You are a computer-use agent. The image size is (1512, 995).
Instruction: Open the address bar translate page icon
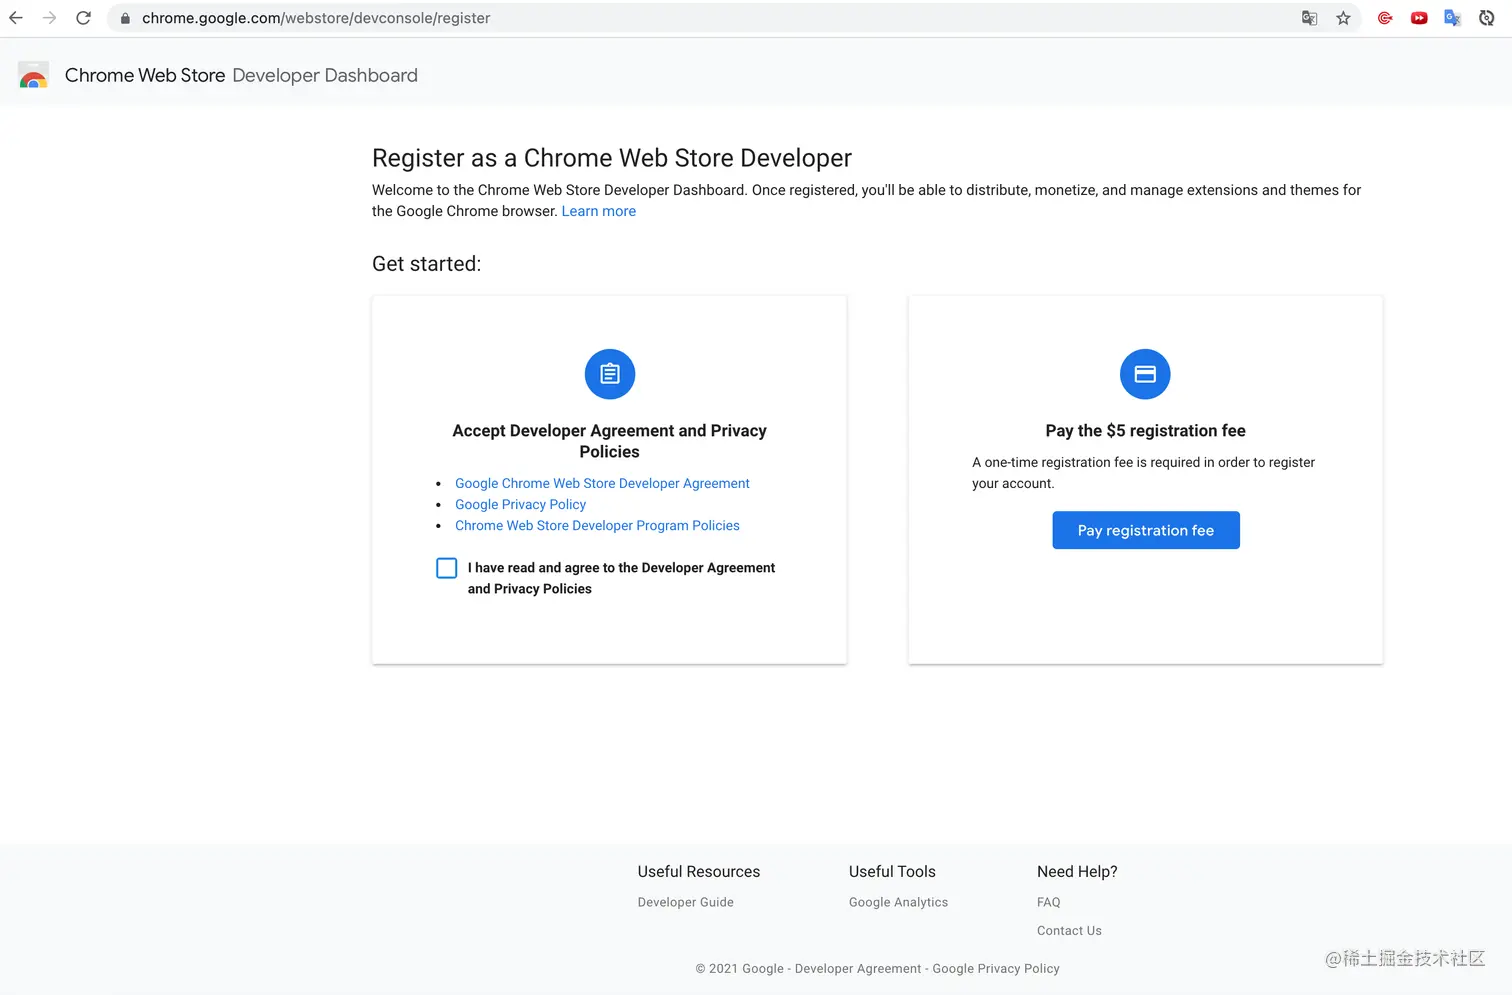pos(1309,18)
